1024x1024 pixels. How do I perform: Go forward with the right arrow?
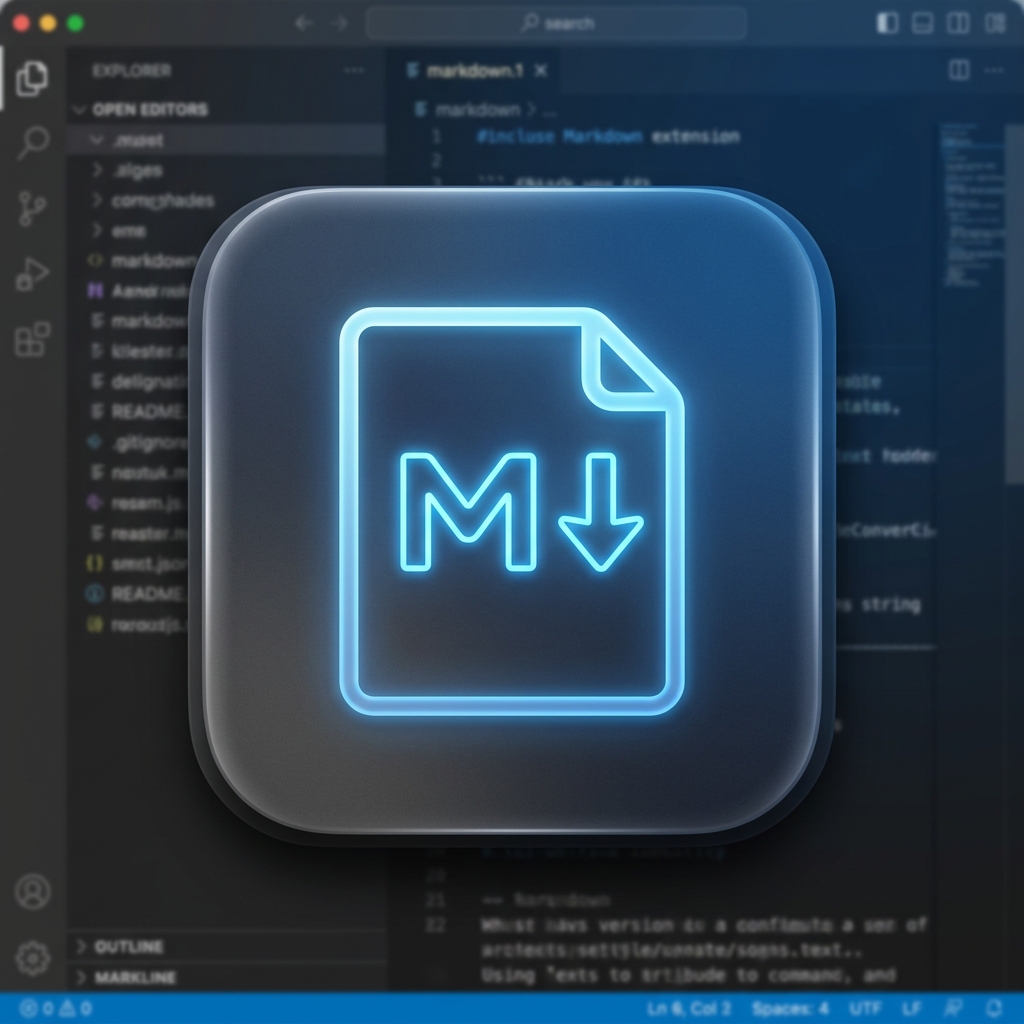(340, 24)
